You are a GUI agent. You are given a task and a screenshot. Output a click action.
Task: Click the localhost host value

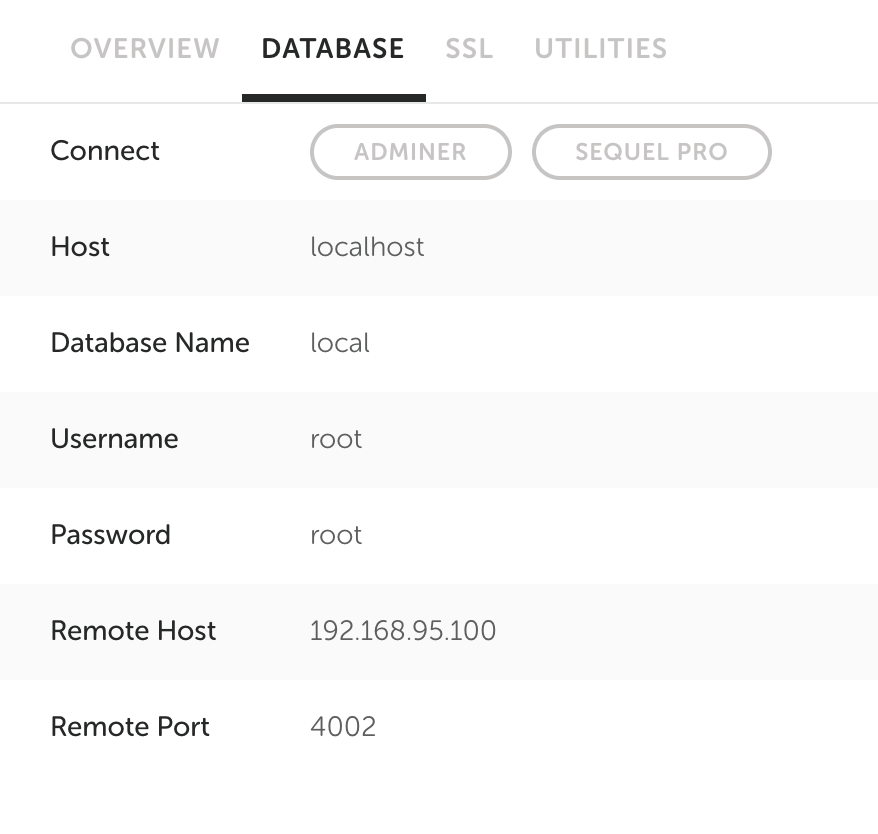[367, 247]
